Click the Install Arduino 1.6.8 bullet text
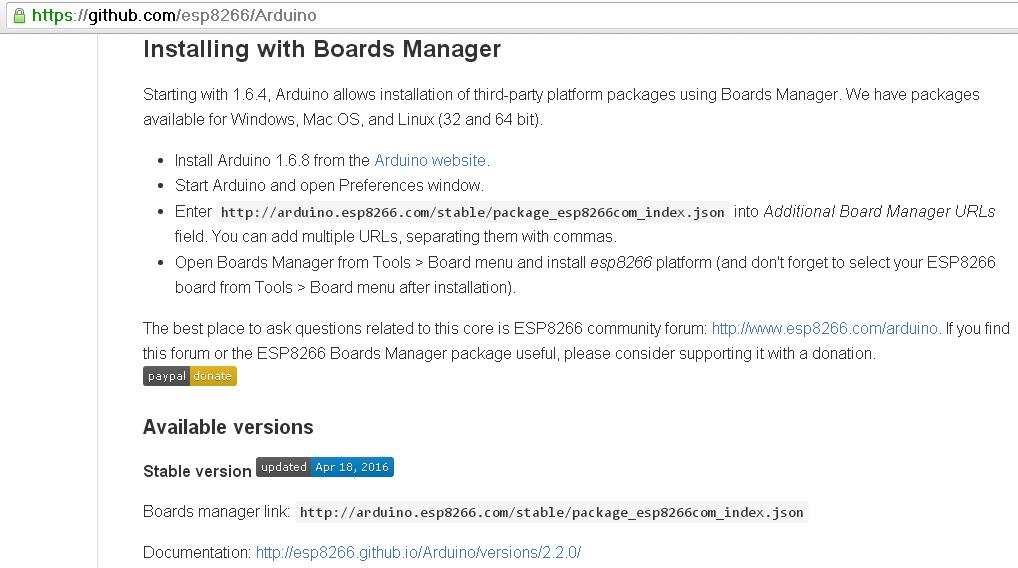 click(272, 160)
